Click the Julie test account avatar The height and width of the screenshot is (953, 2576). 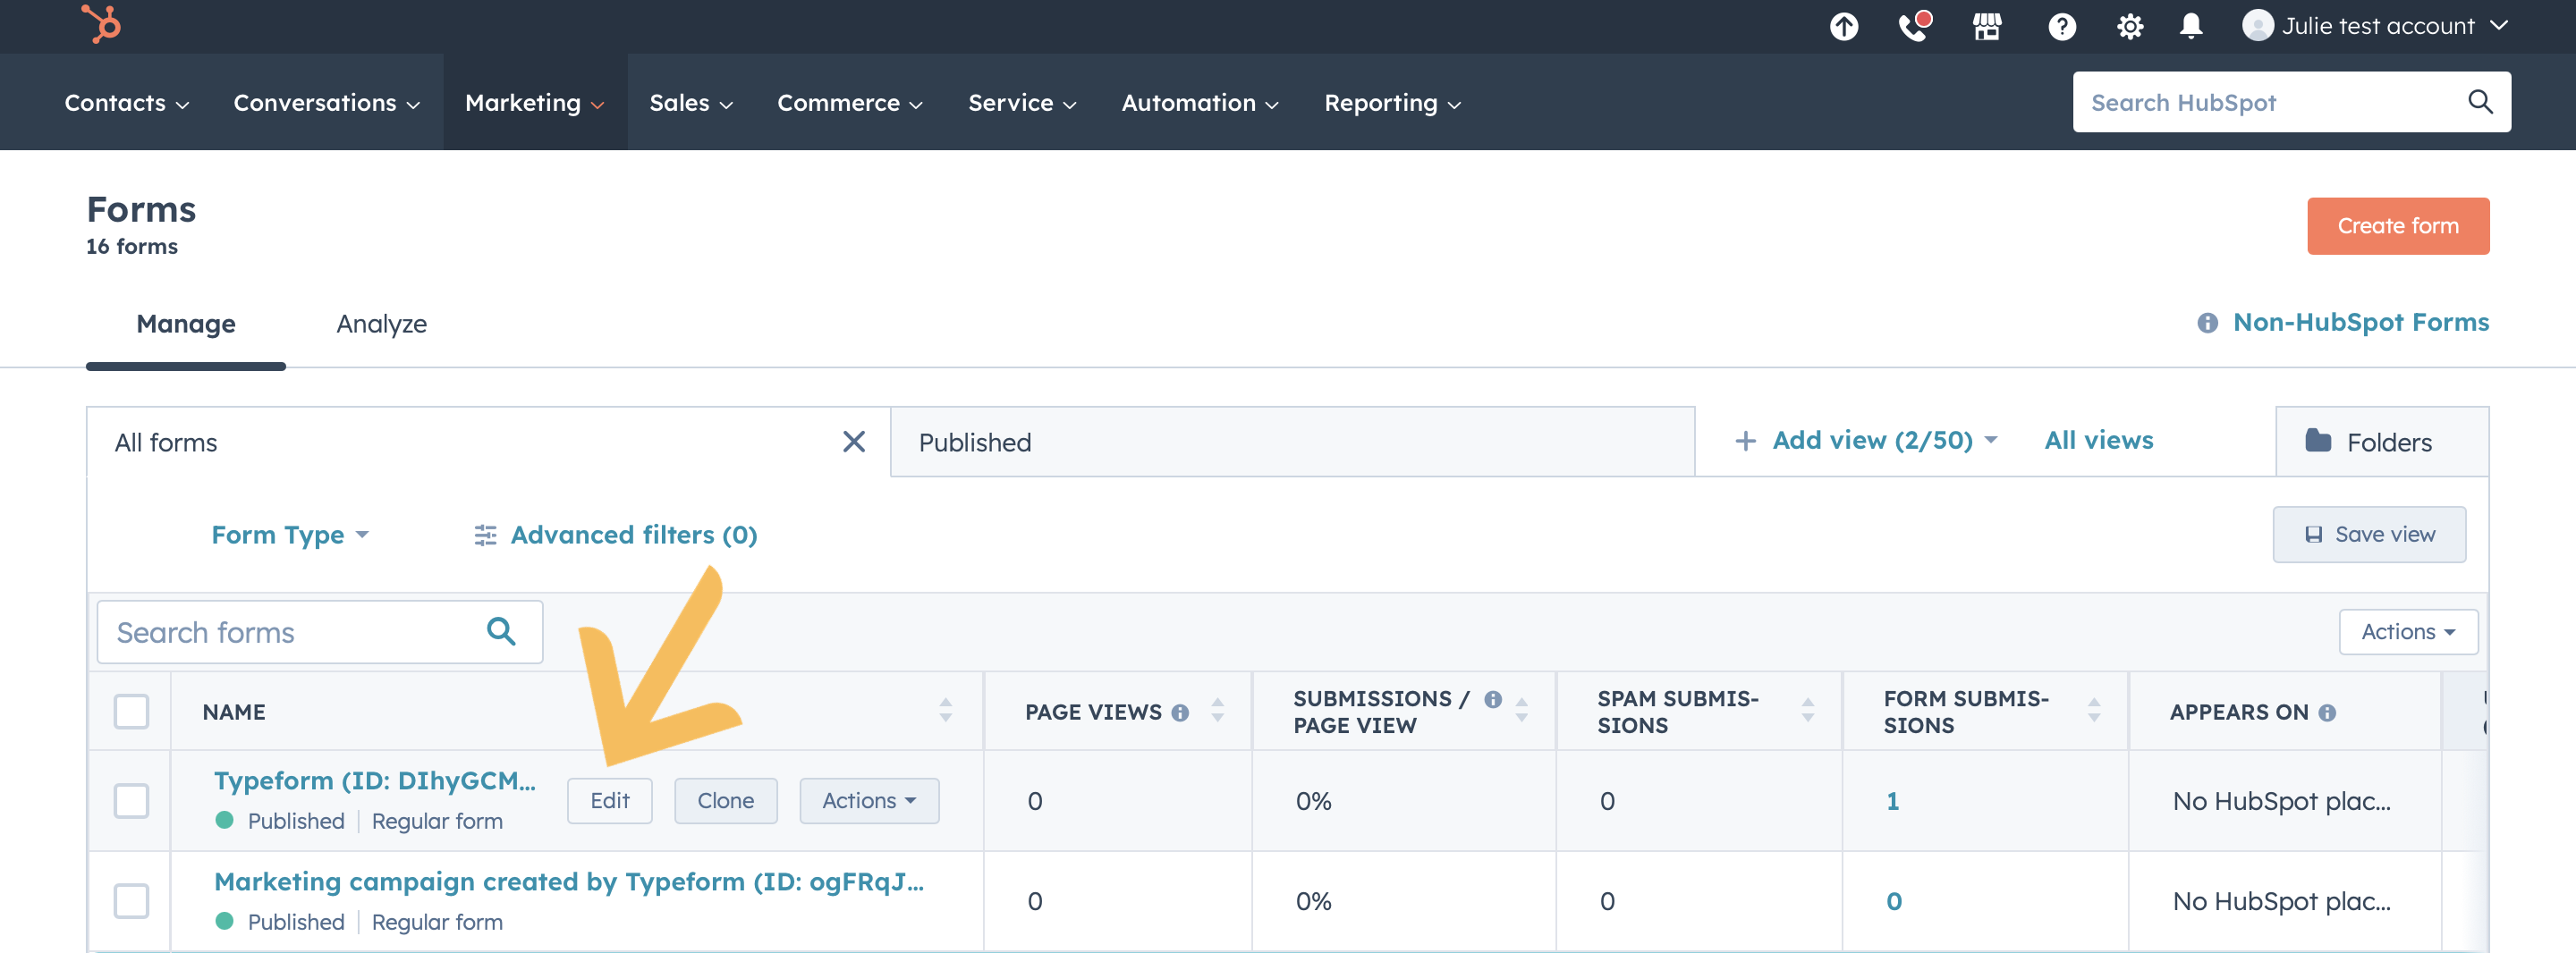pos(2257,26)
